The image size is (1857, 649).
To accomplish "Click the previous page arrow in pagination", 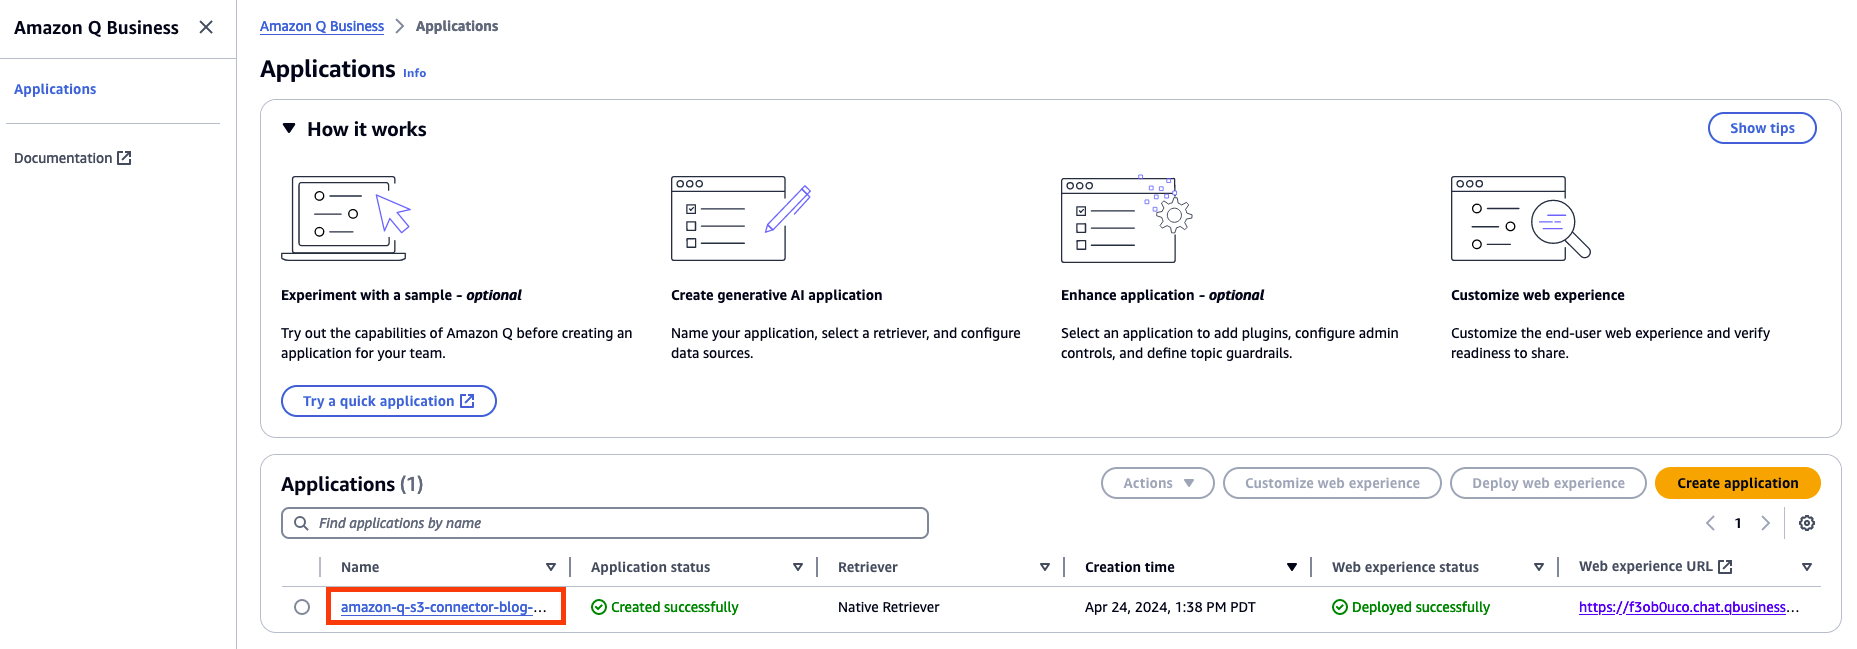I will (x=1710, y=522).
